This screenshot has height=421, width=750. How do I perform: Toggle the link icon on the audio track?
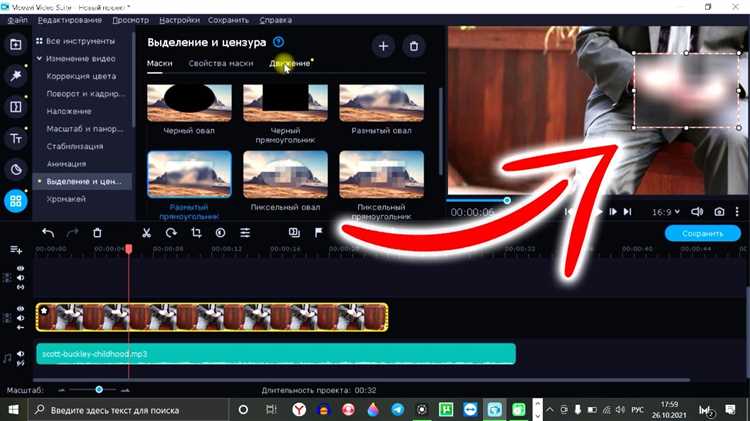click(21, 363)
